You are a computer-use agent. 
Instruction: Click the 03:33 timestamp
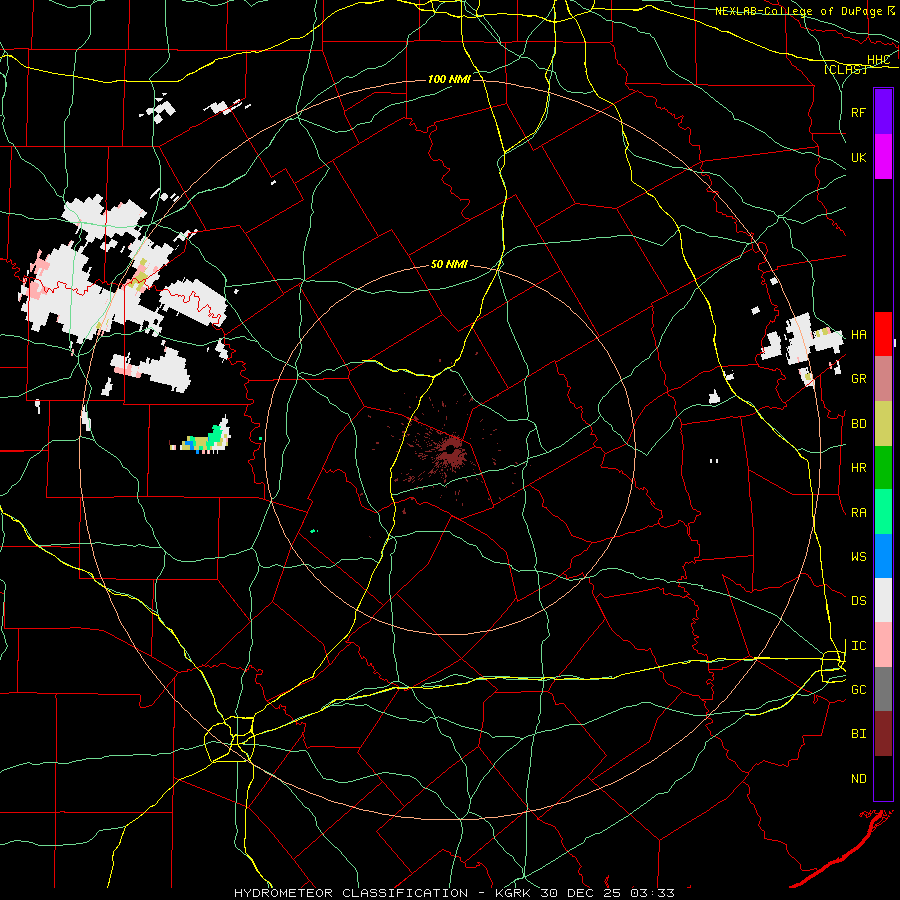652,893
